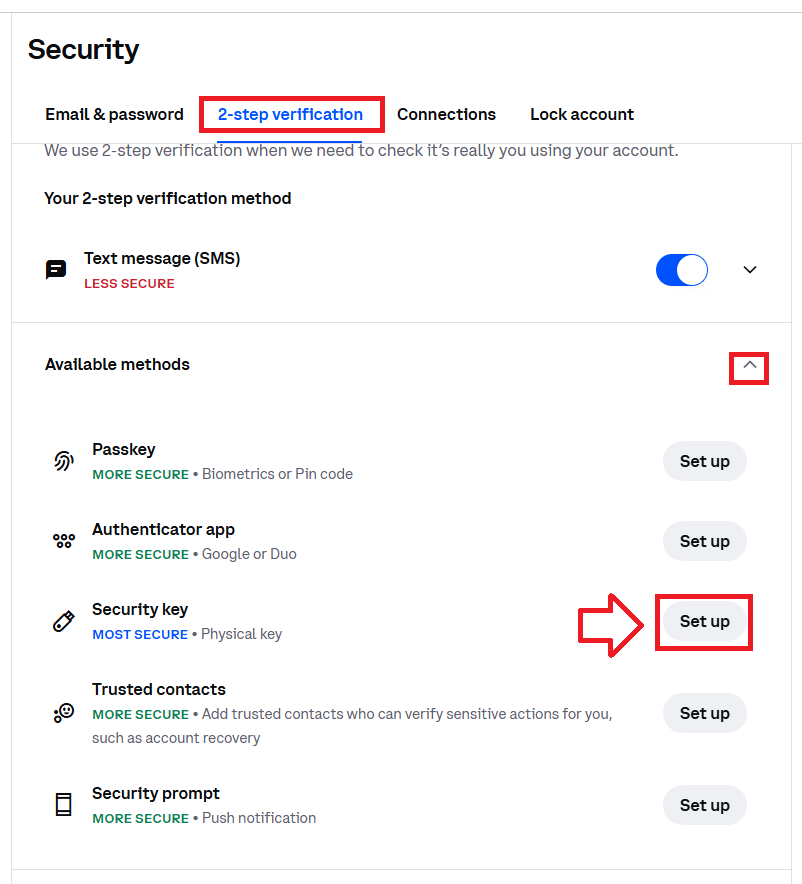Set up Passkey verification

(704, 461)
